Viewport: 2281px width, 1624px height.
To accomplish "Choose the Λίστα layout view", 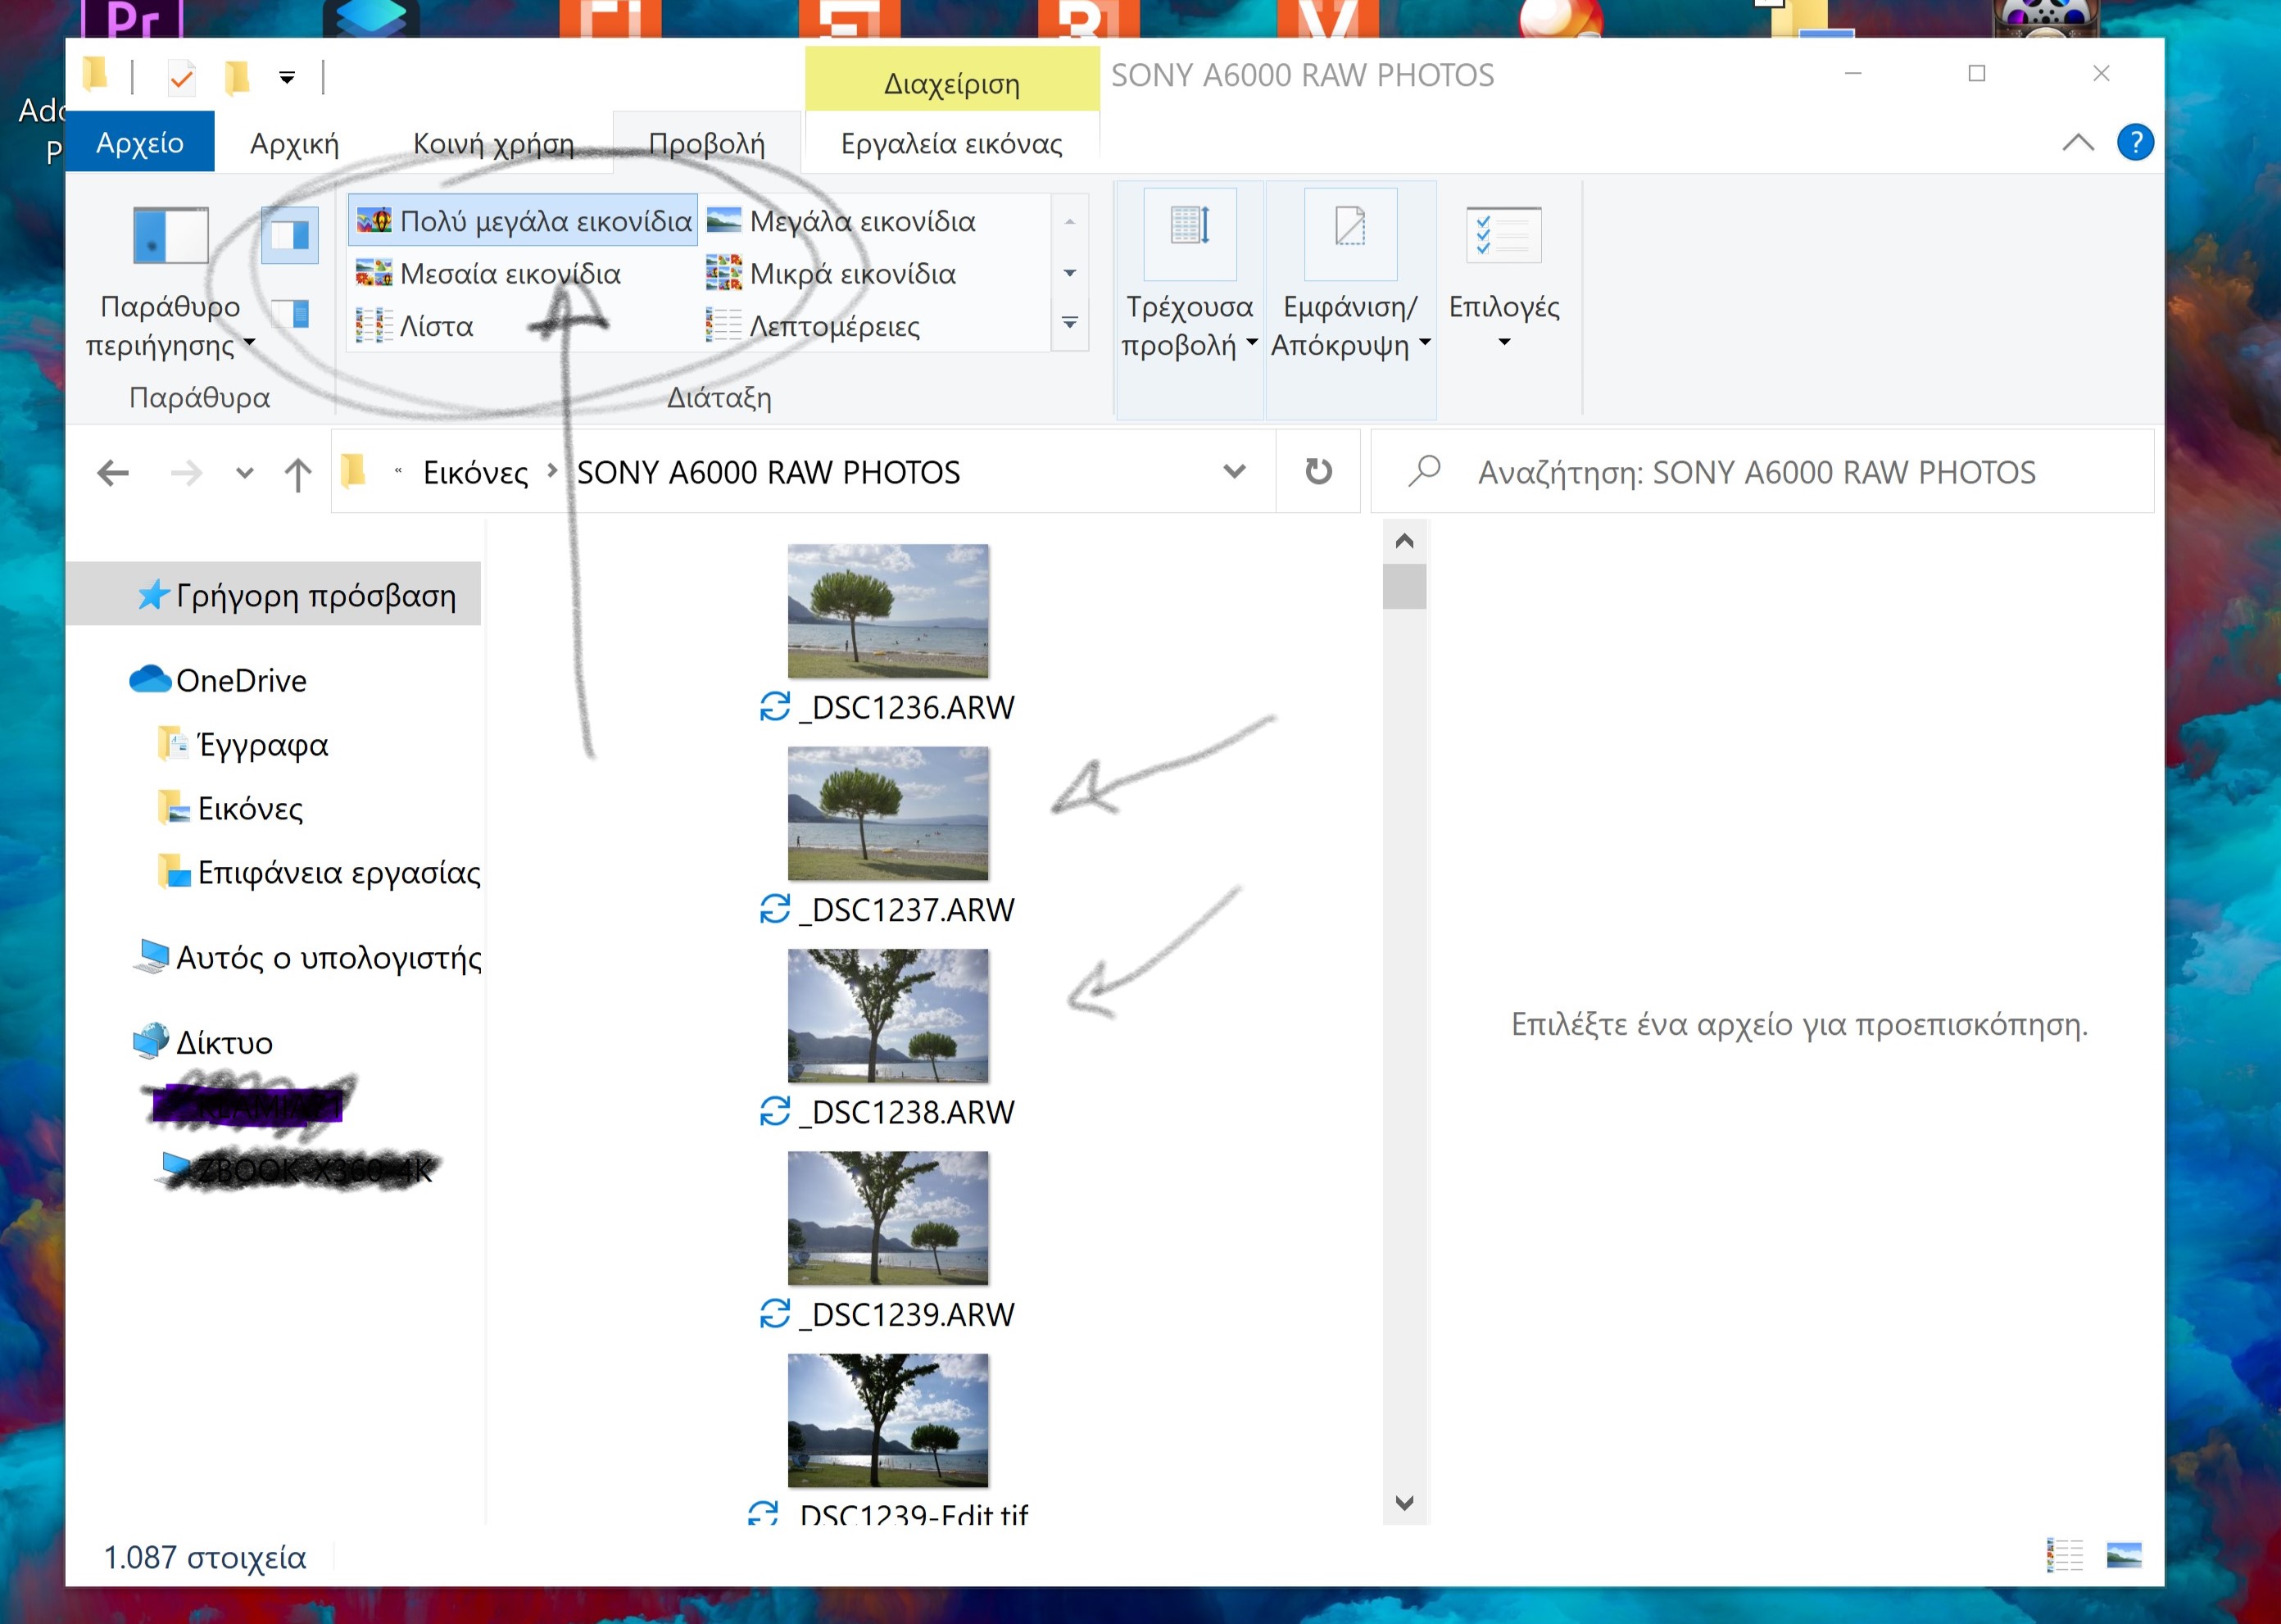I will click(x=414, y=326).
